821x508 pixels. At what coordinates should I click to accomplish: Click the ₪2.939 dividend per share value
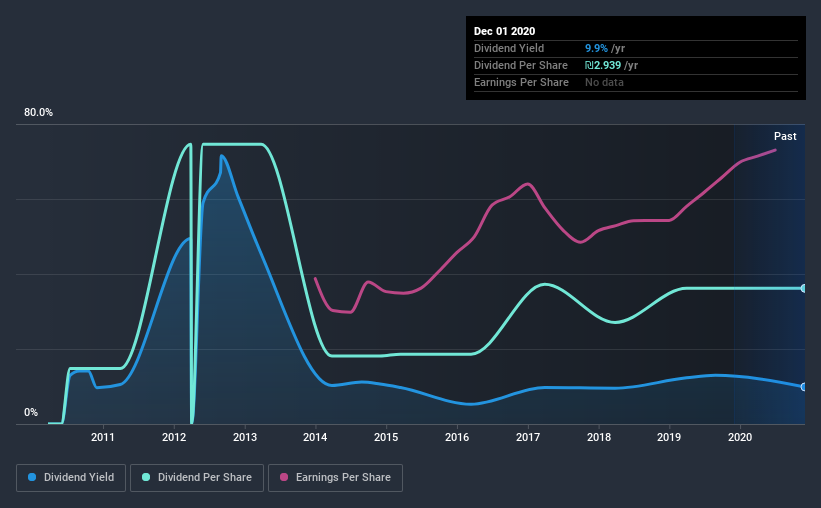603,65
